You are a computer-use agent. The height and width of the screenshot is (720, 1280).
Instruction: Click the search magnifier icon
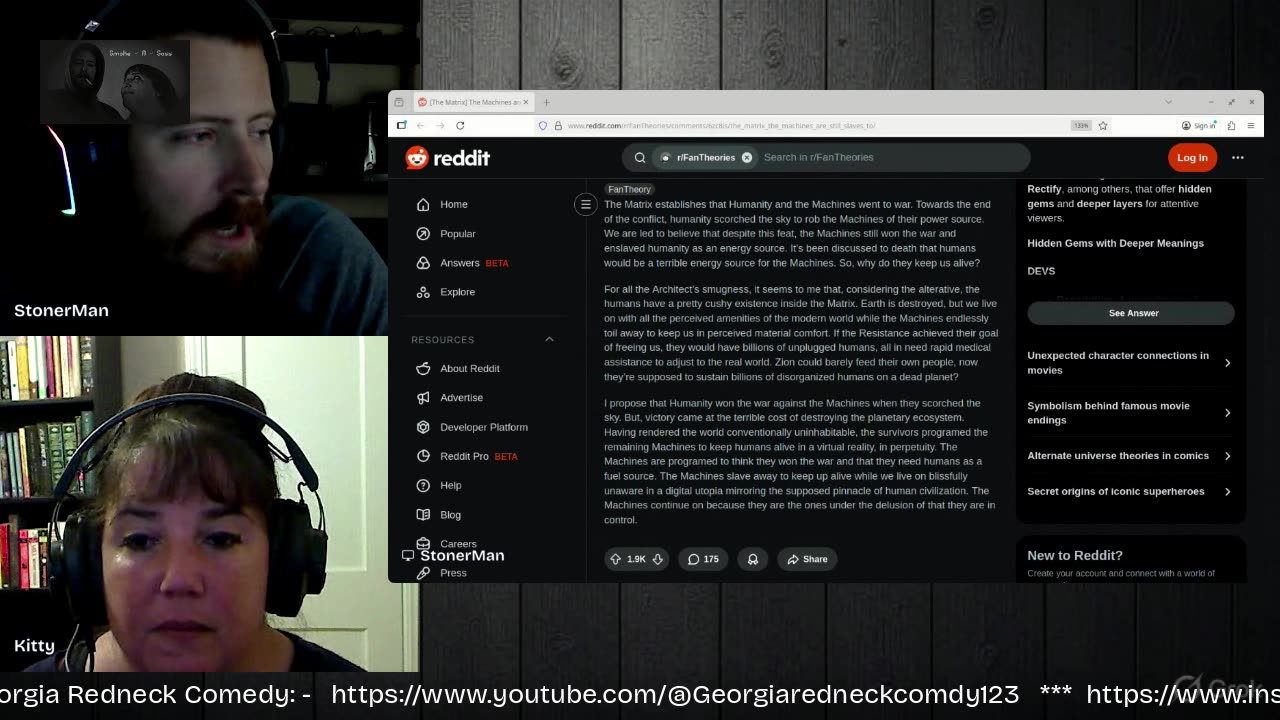[640, 157]
